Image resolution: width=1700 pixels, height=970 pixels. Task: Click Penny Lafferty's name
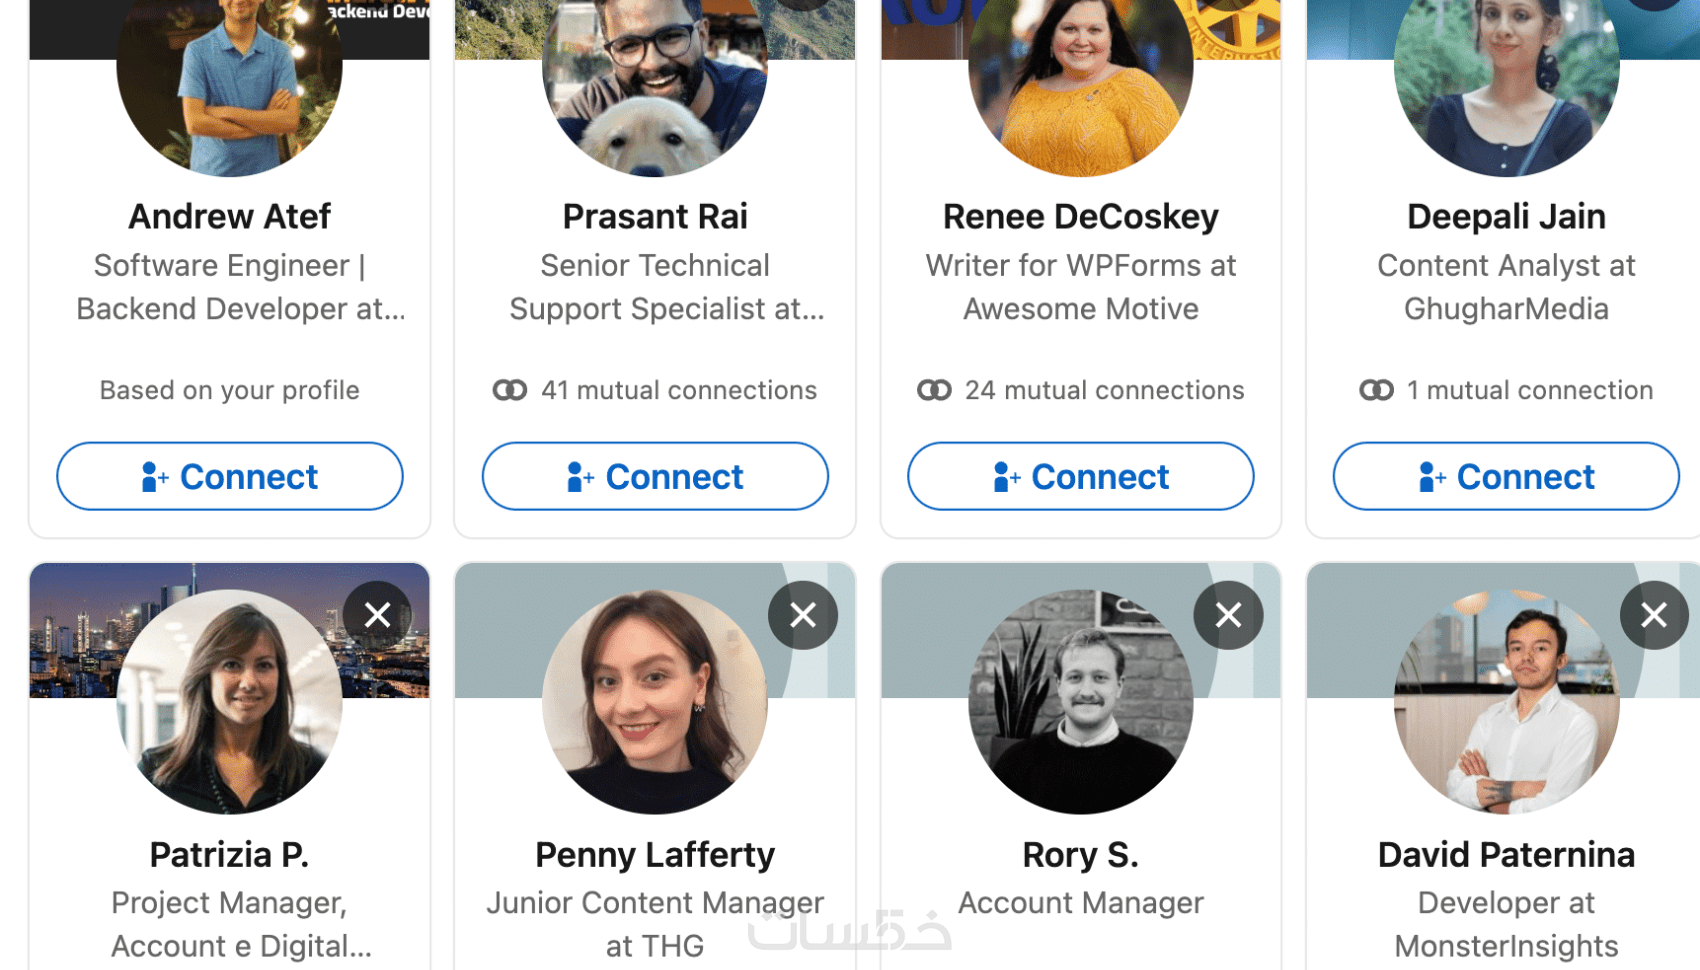655,855
